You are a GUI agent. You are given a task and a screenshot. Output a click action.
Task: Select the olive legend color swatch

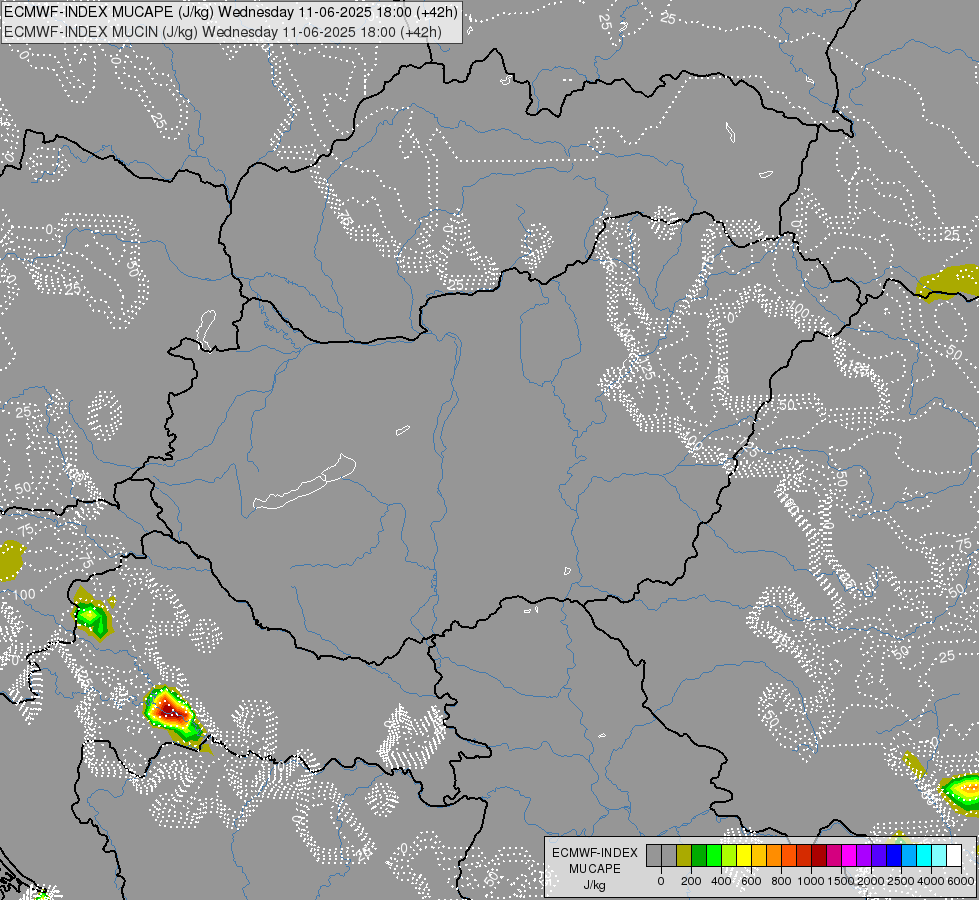(x=684, y=855)
